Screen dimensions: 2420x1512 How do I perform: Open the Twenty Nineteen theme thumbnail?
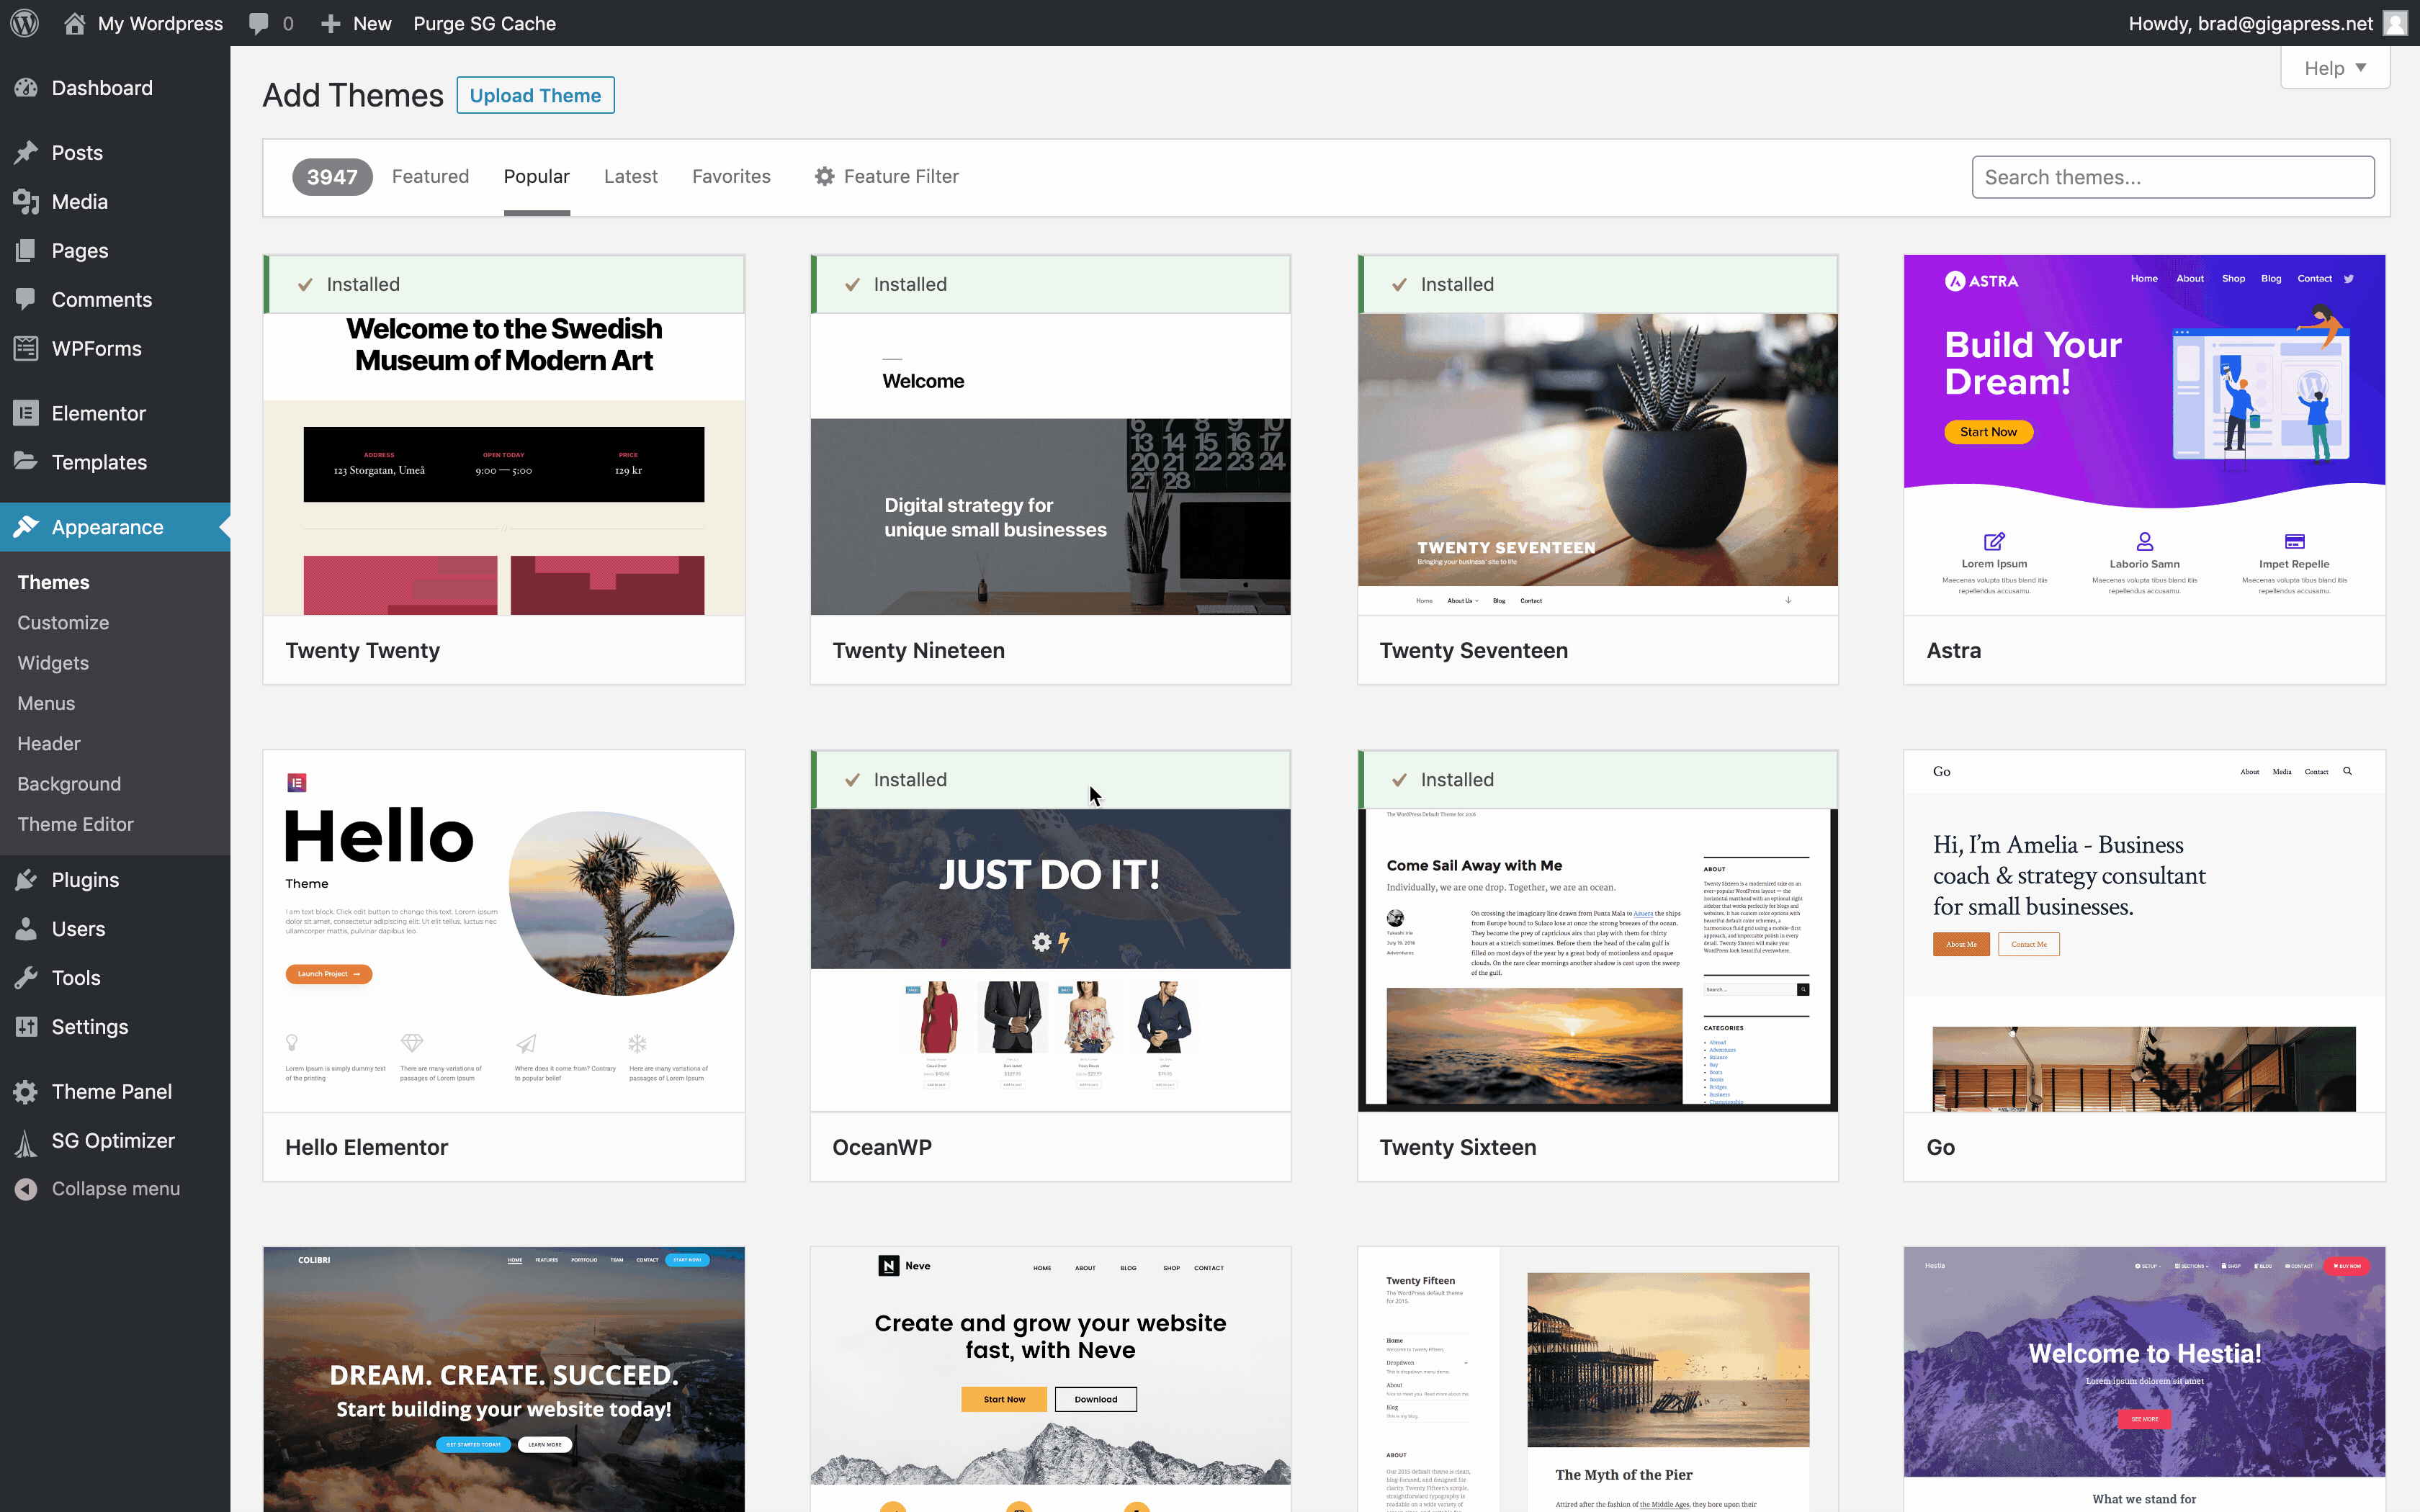tap(1050, 464)
